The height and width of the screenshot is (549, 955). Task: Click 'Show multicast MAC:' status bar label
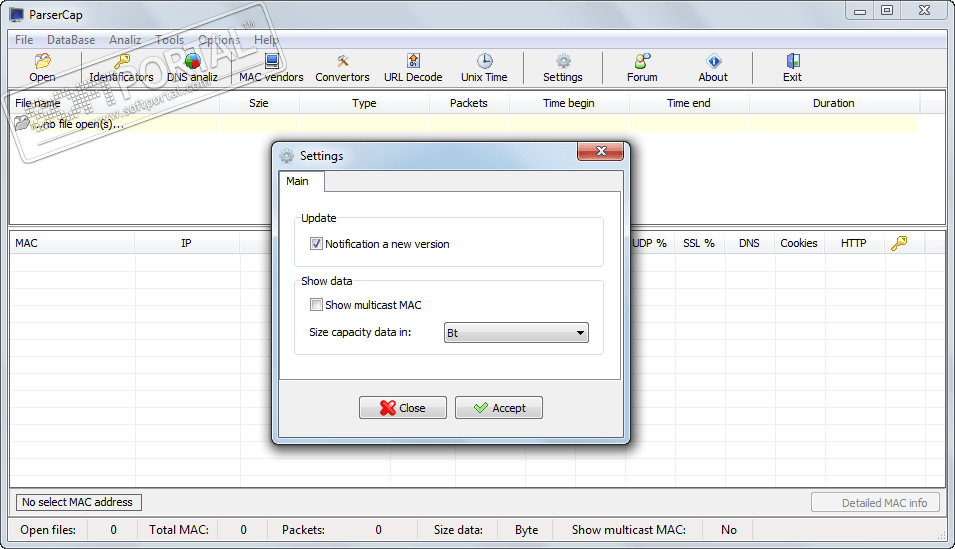click(x=629, y=530)
